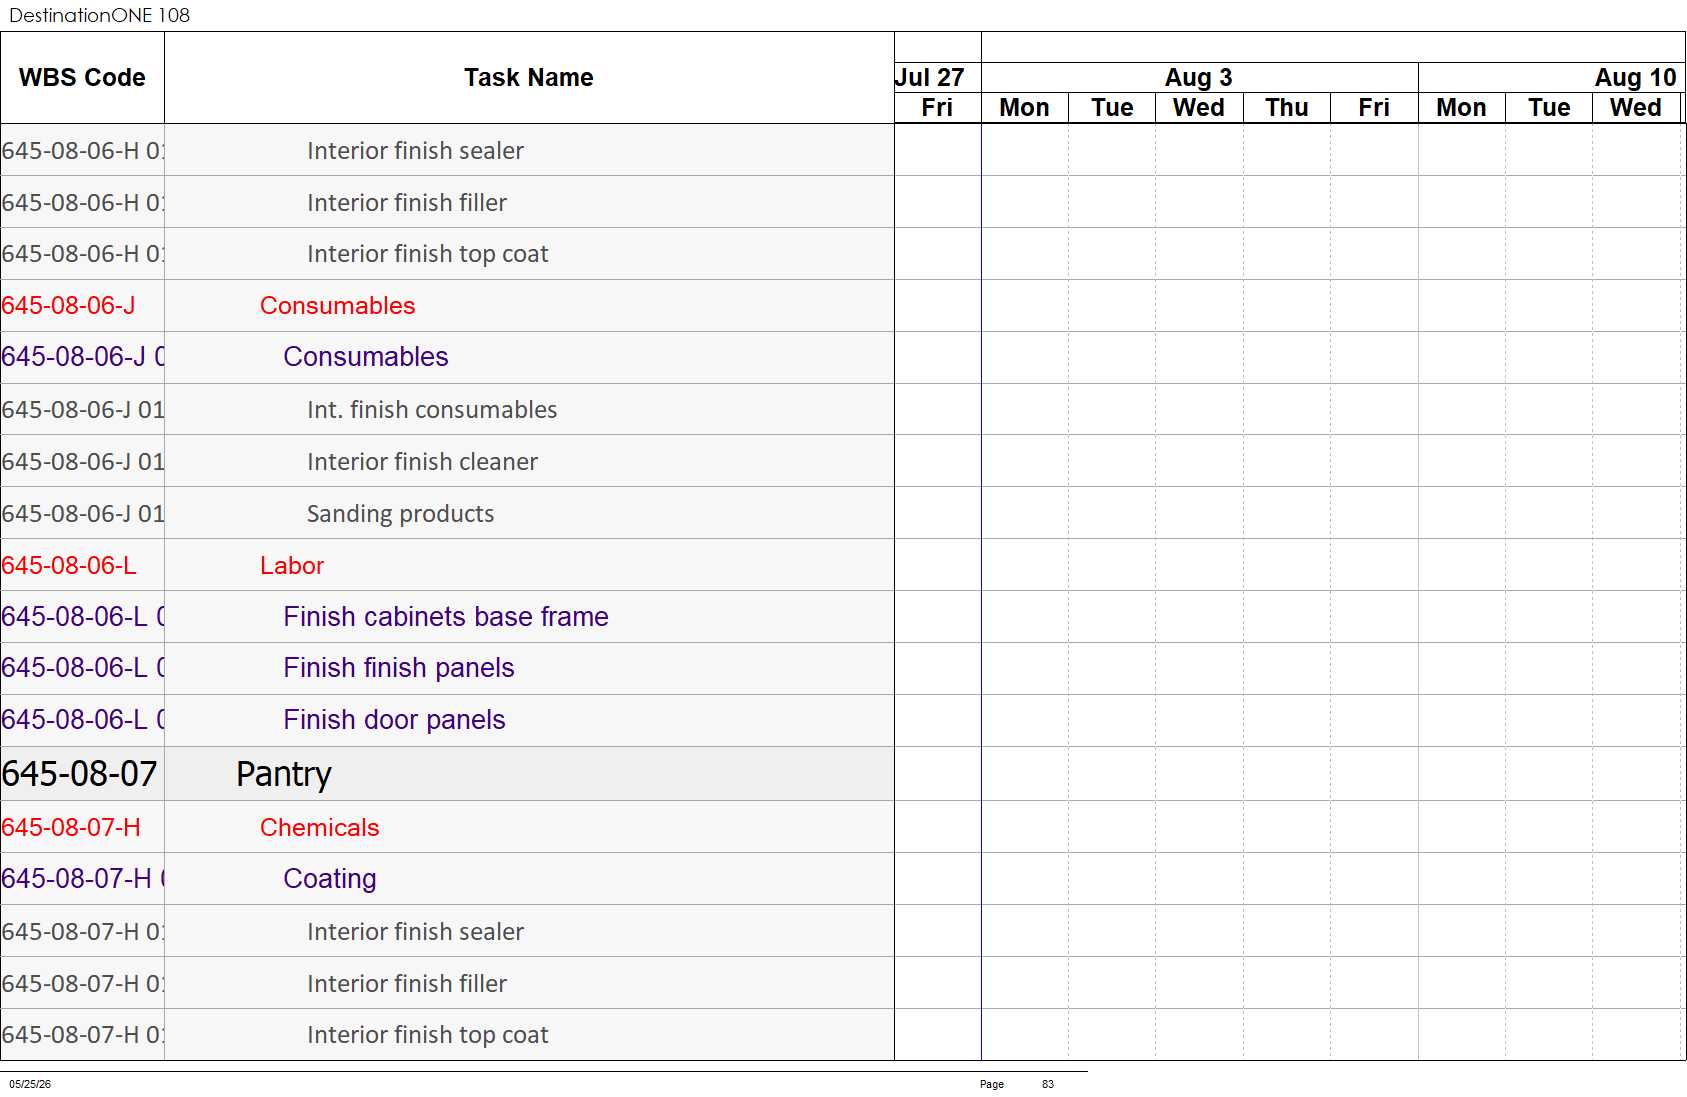
Task: Select the Finish finish panels task
Action: coord(399,668)
